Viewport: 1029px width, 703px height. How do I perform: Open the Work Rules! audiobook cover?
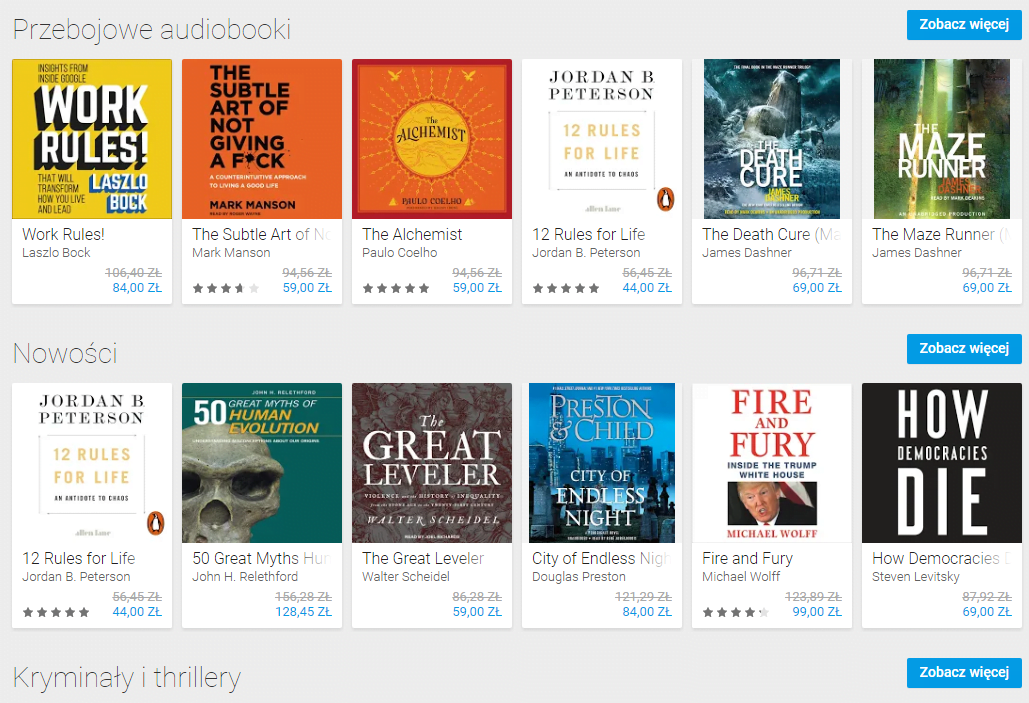[92, 139]
